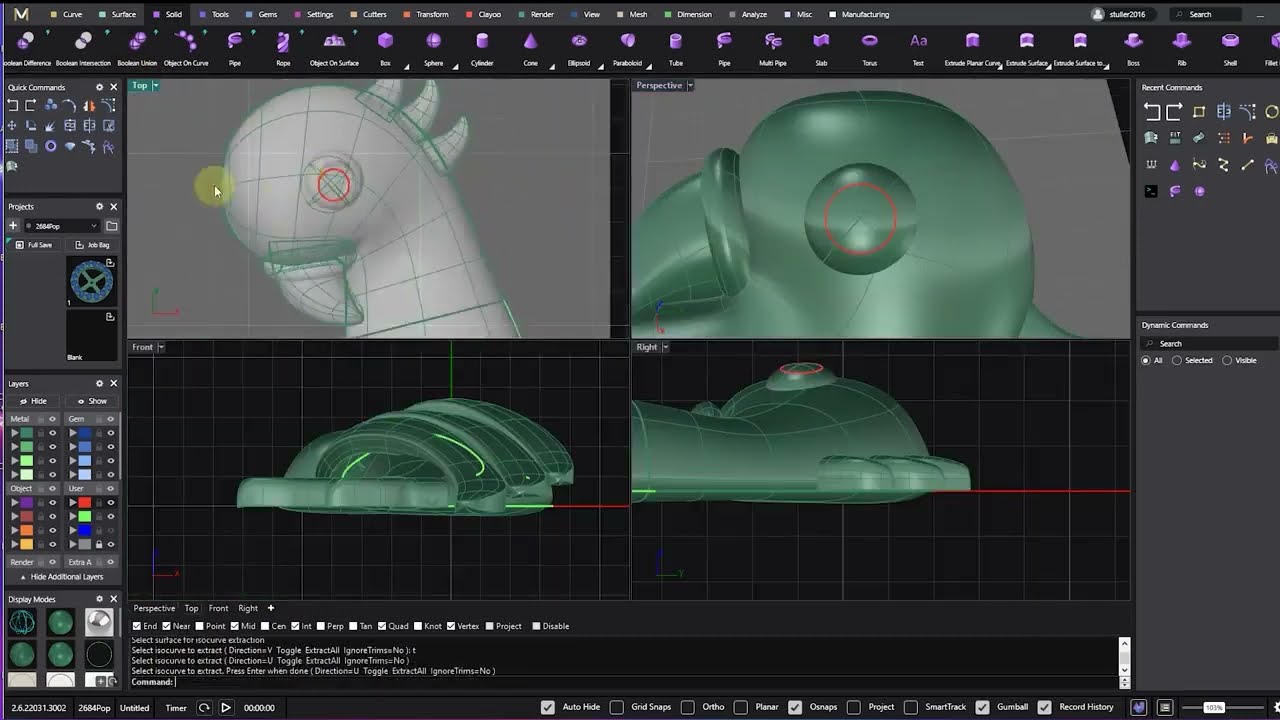The width and height of the screenshot is (1280, 720).
Task: Choose the Object On Surface tool
Action: [334, 49]
